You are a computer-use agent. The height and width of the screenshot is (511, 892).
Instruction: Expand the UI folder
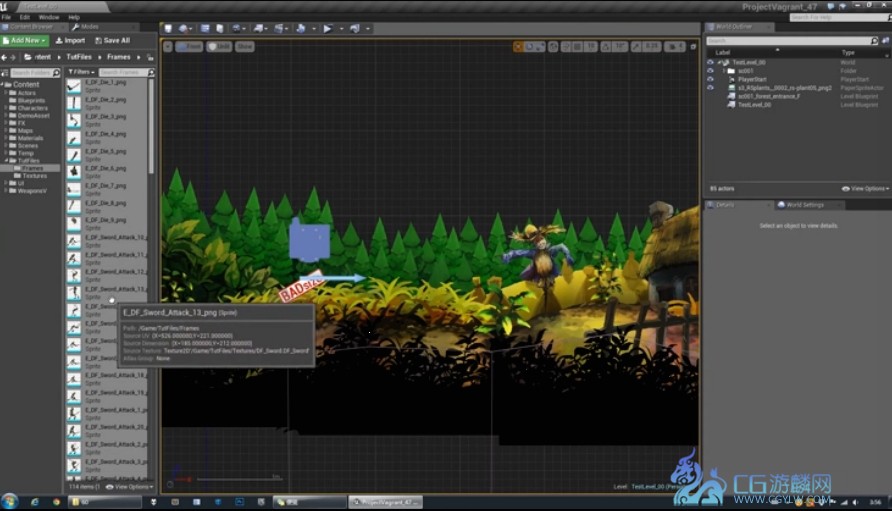pyautogui.click(x=6, y=183)
